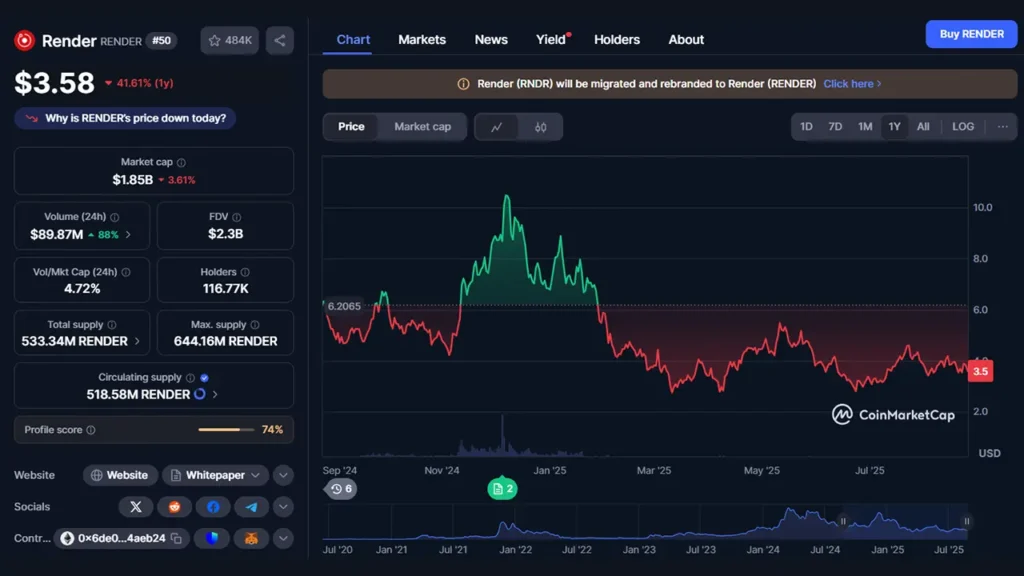1024x576 pixels.
Task: Click the left handle of range selector
Action: (843, 521)
